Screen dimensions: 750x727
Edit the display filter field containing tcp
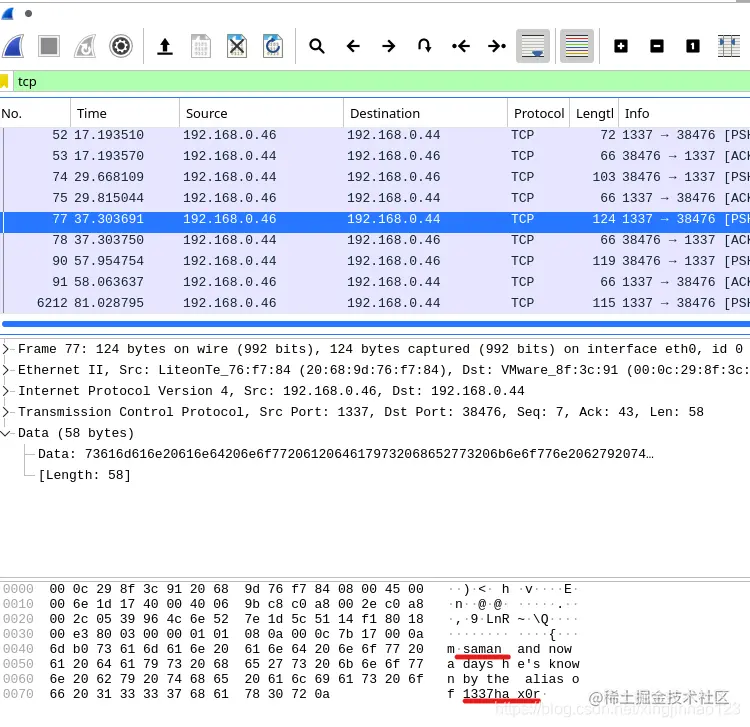(x=382, y=81)
